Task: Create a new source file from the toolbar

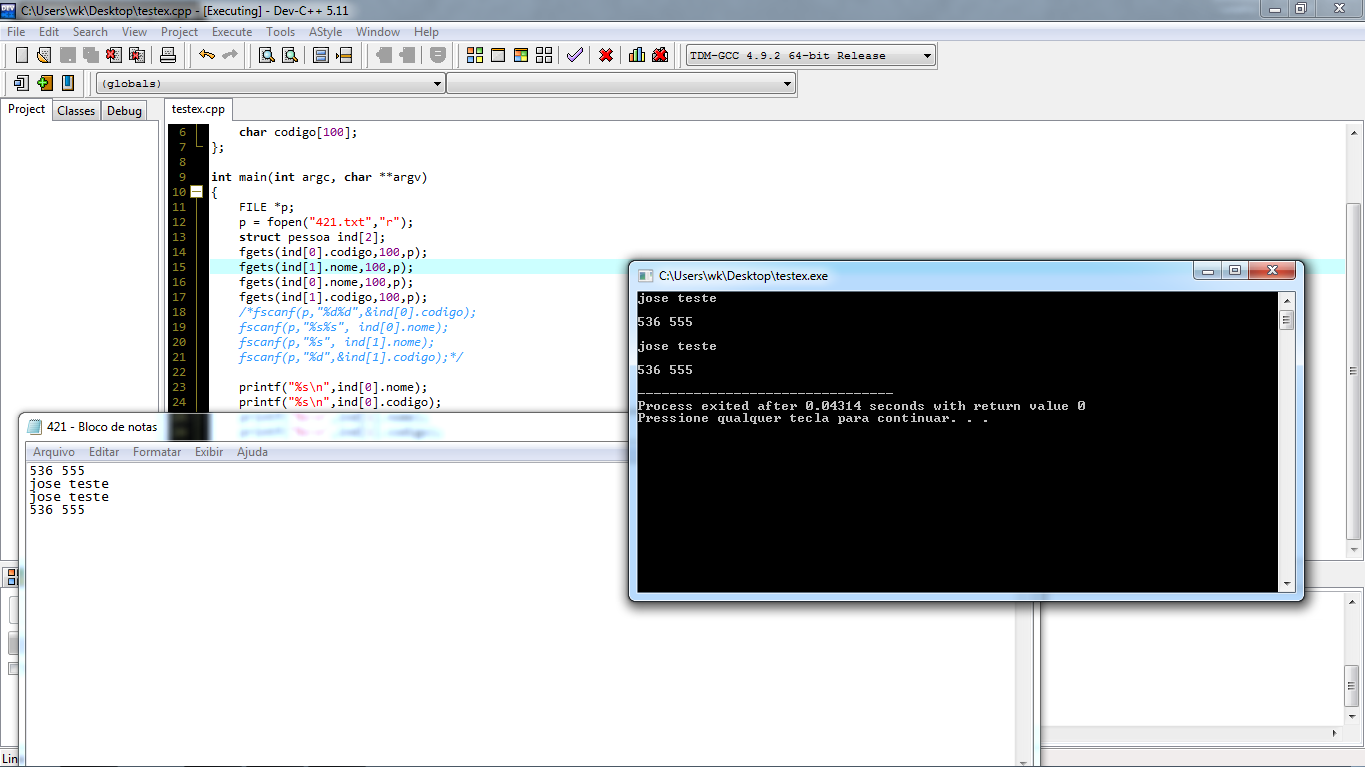Action: tap(21, 55)
